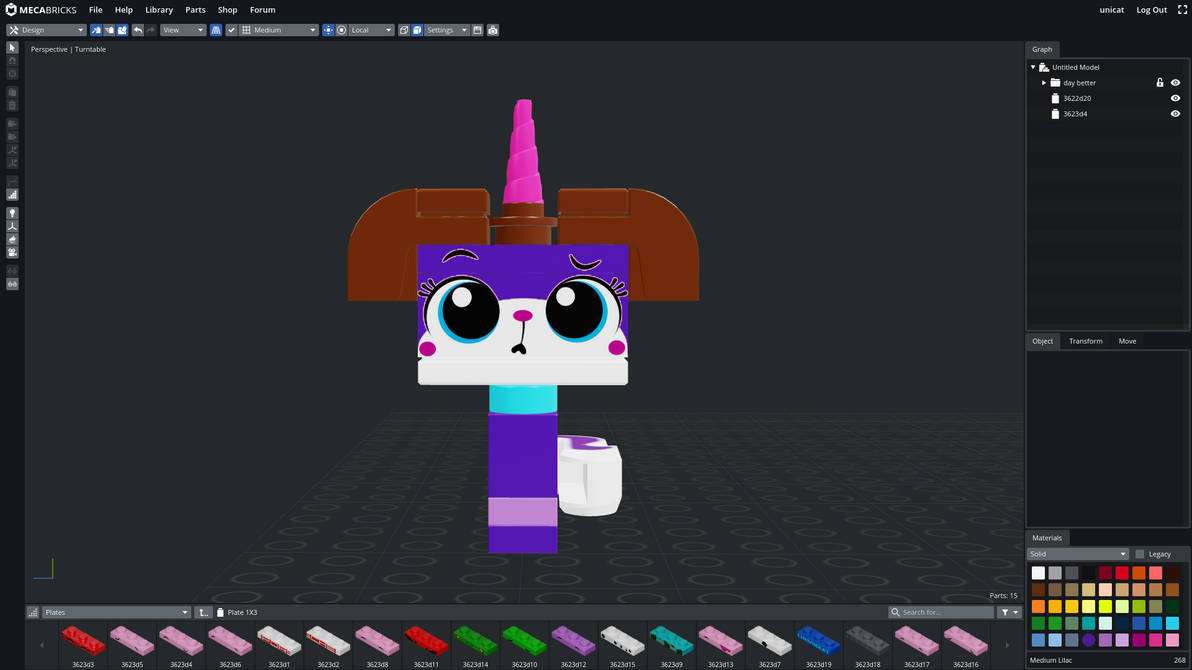Click the parts search field
The width and height of the screenshot is (1192, 670).
[x=941, y=612]
